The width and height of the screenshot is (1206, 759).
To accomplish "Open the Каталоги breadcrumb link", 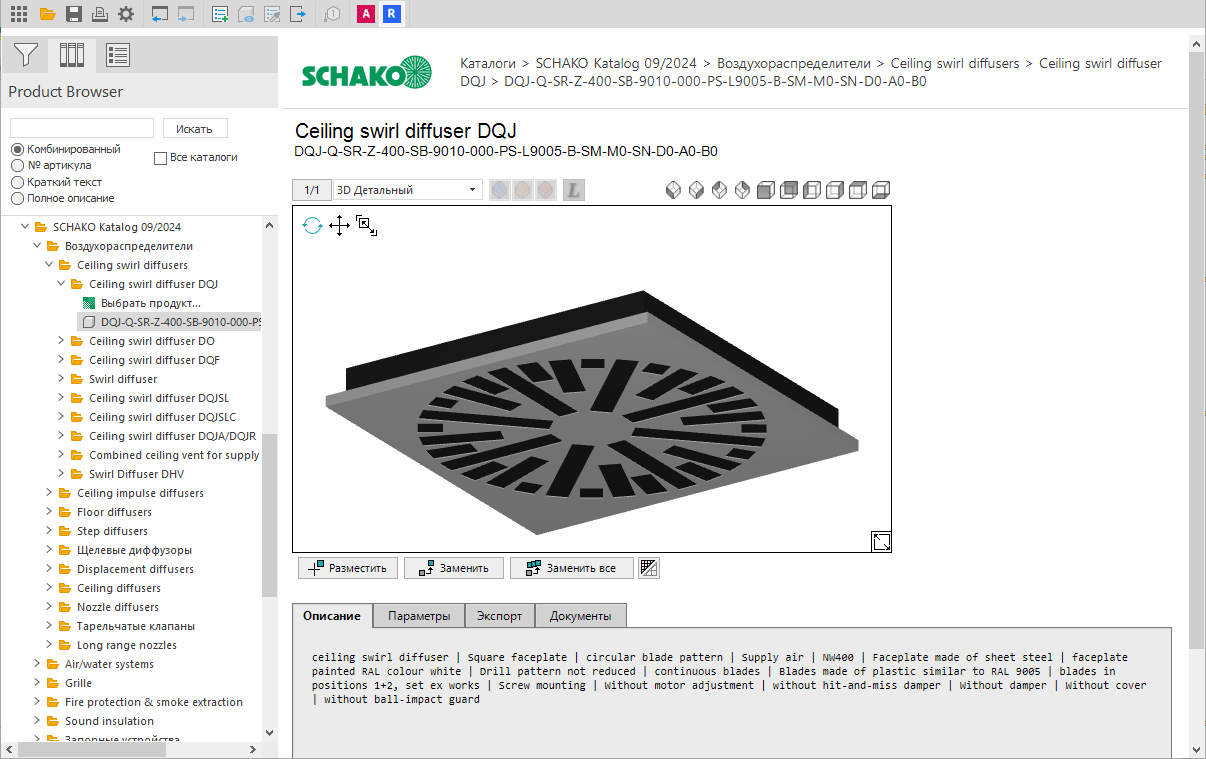I will pyautogui.click(x=488, y=63).
